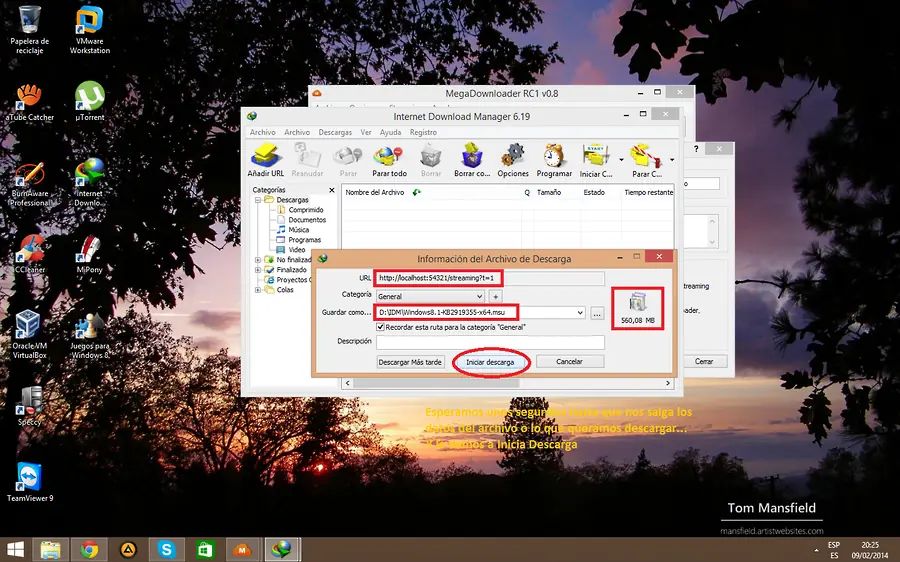Open Google Chrome from the taskbar
The image size is (900, 562).
coord(89,550)
